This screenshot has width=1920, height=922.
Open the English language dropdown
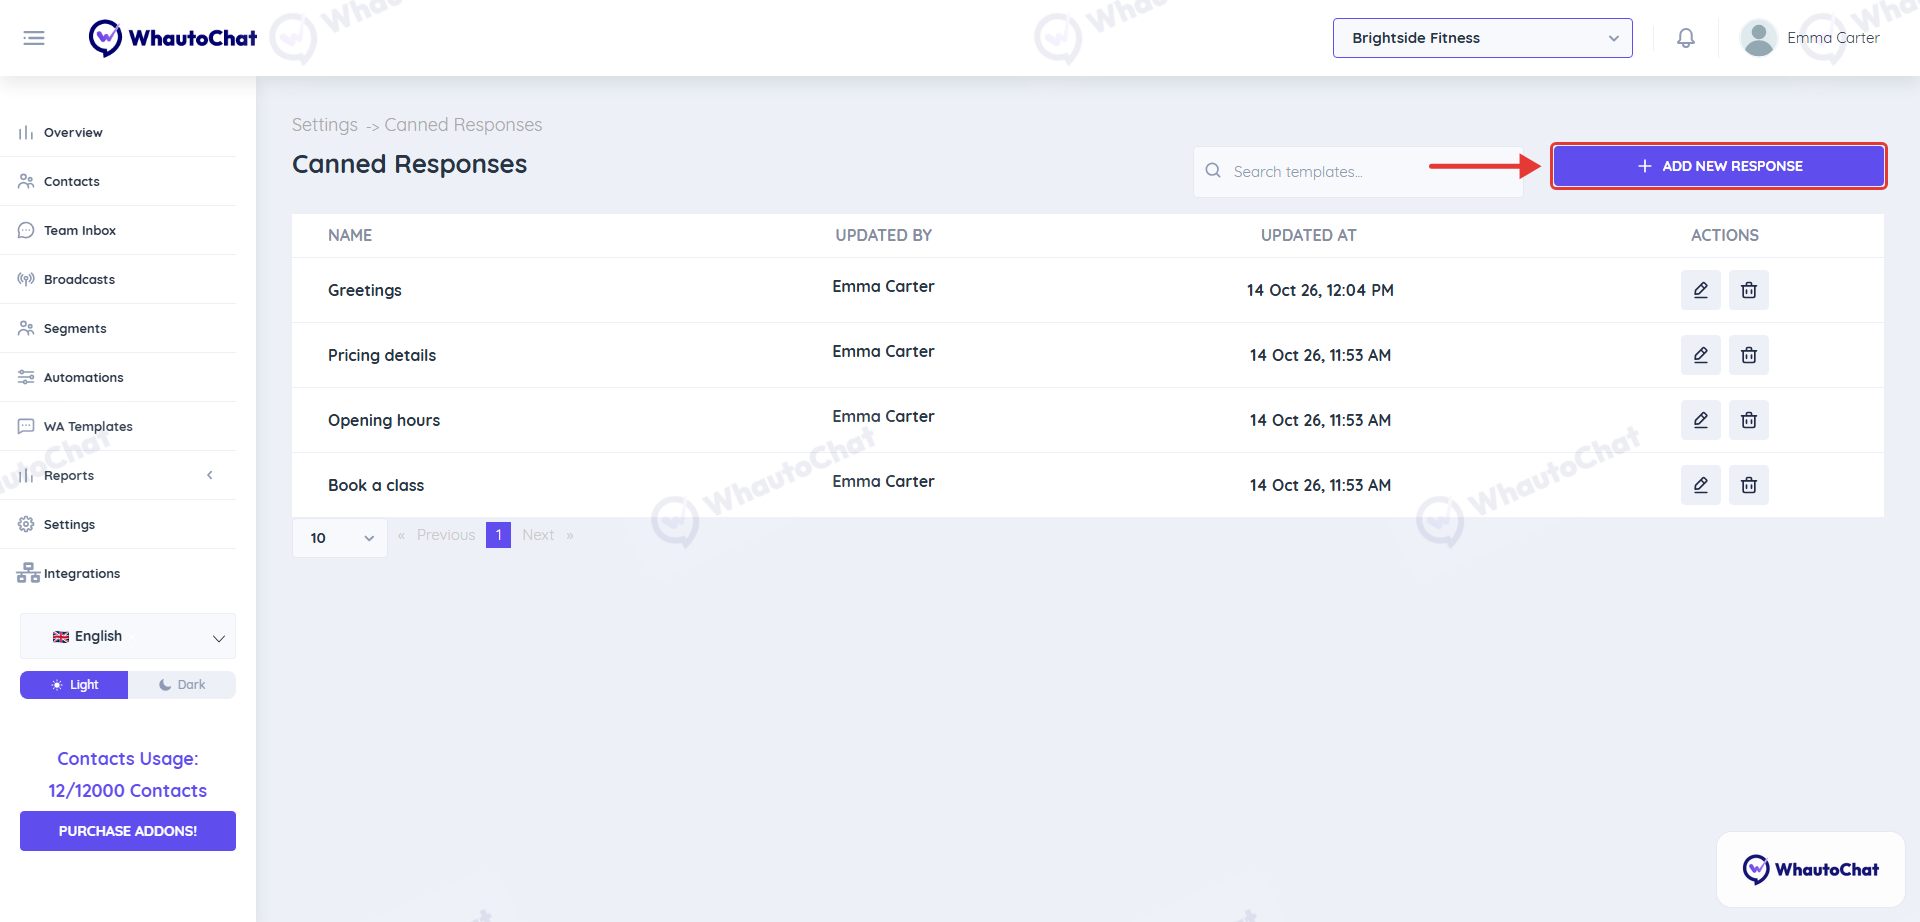128,636
